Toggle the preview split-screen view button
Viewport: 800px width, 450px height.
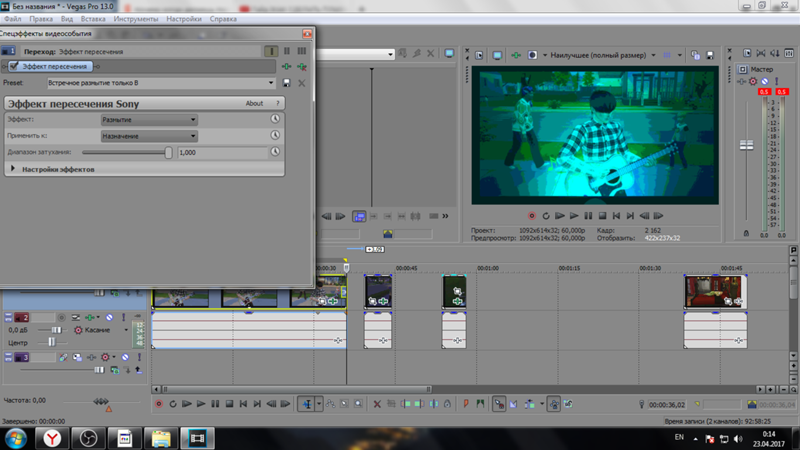coord(532,56)
